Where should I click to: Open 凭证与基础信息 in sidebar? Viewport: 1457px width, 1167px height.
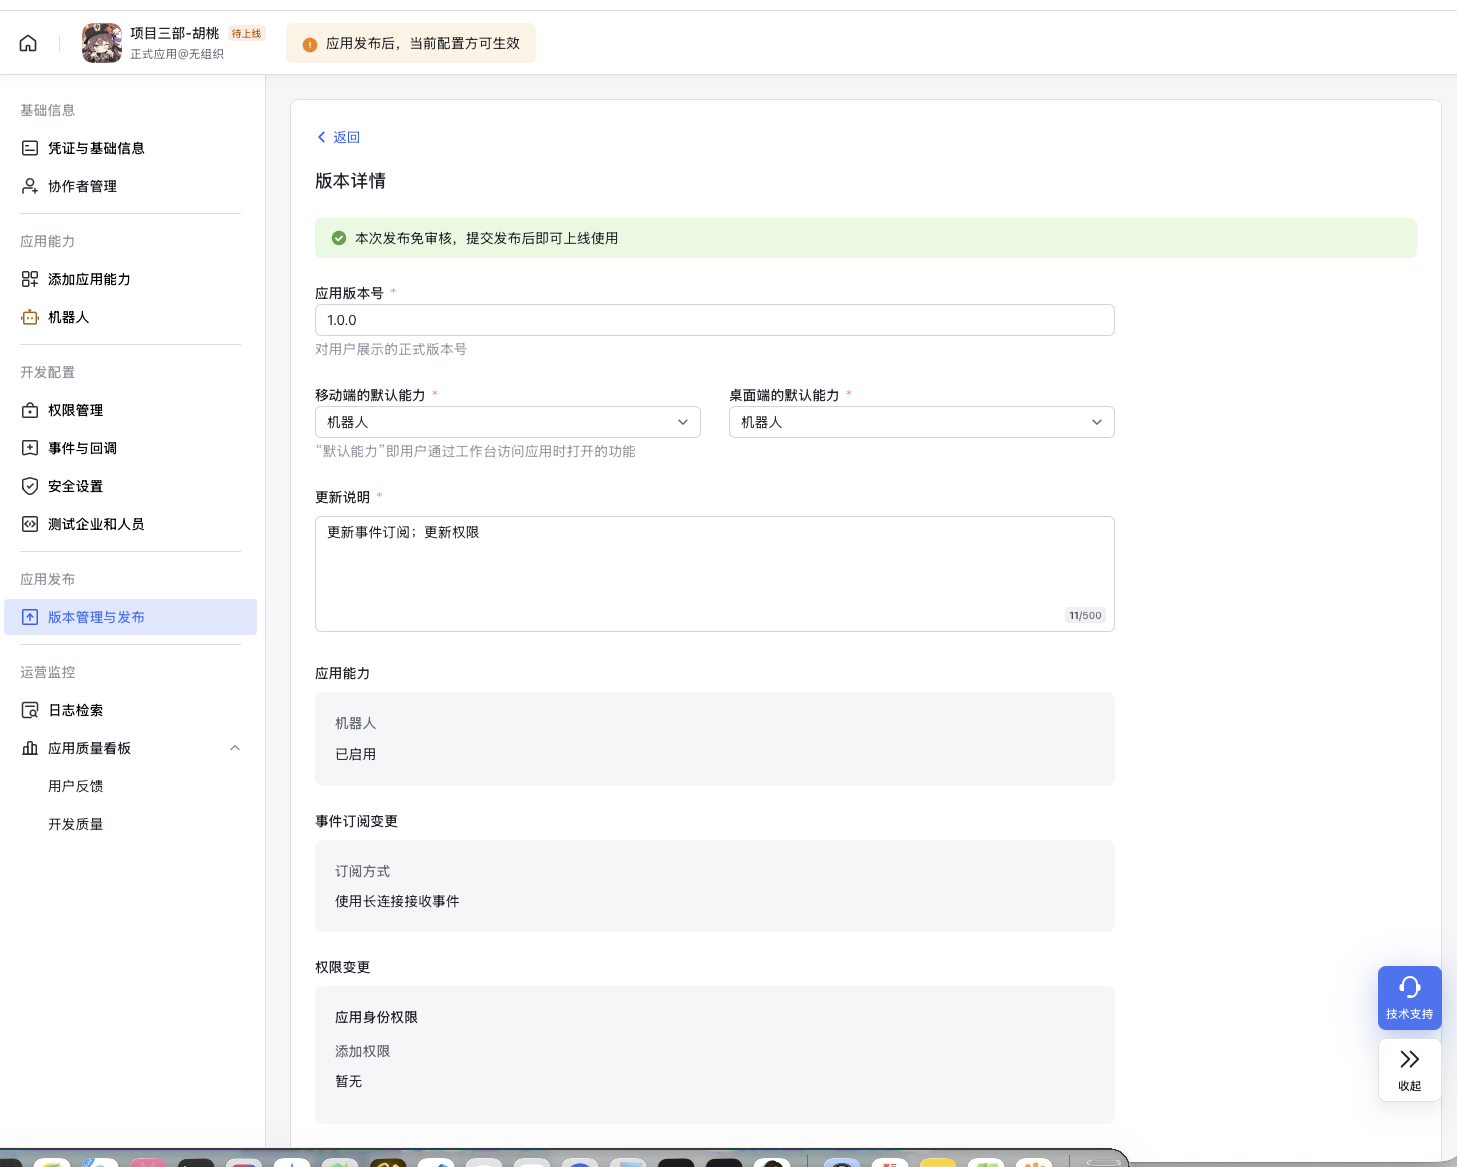(x=96, y=148)
